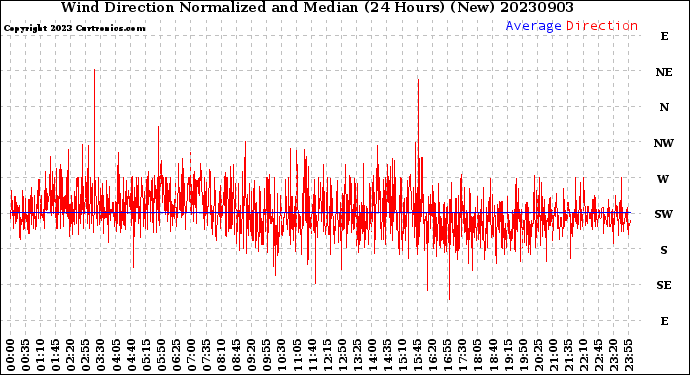The height and width of the screenshot is (375, 690).
Task: Click the 23:55 time axis label
Action: [628, 355]
